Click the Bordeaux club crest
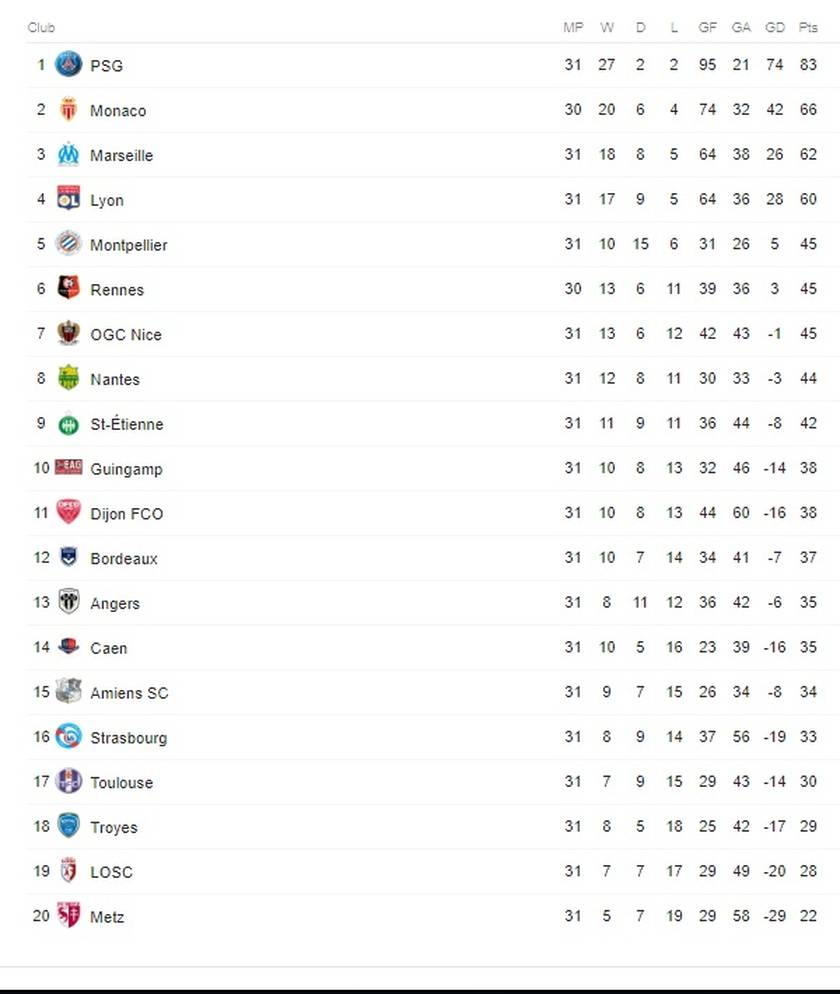Screen dimensions: 840x994 point(68,558)
